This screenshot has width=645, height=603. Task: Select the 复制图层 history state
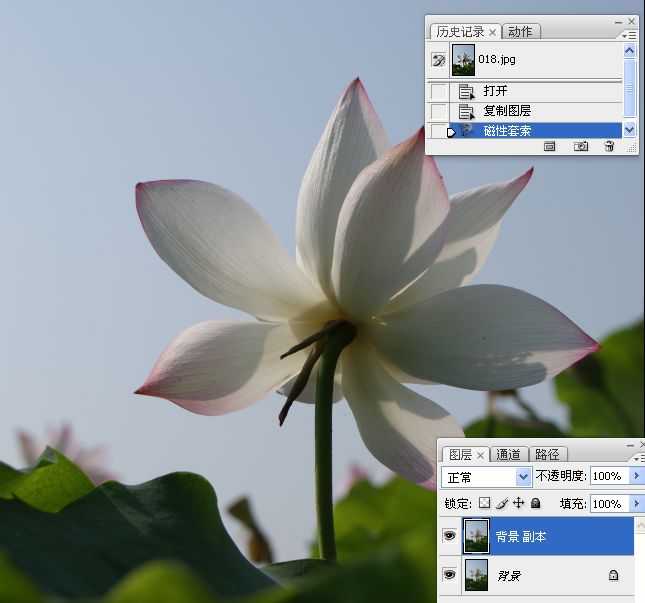coord(536,111)
